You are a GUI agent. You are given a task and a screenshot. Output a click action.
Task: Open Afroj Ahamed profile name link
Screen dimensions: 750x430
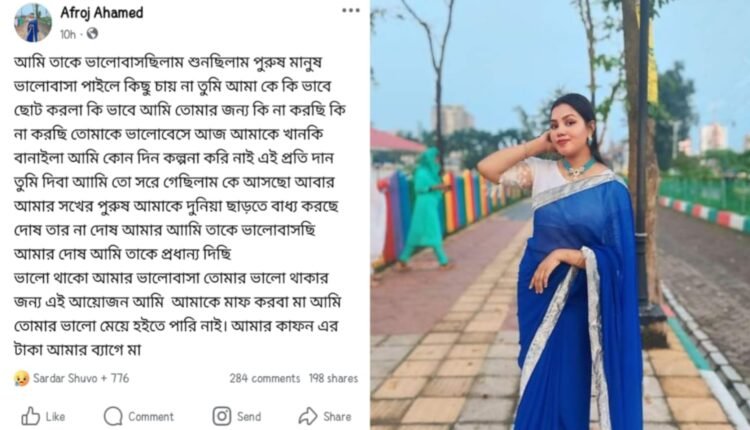click(x=101, y=12)
